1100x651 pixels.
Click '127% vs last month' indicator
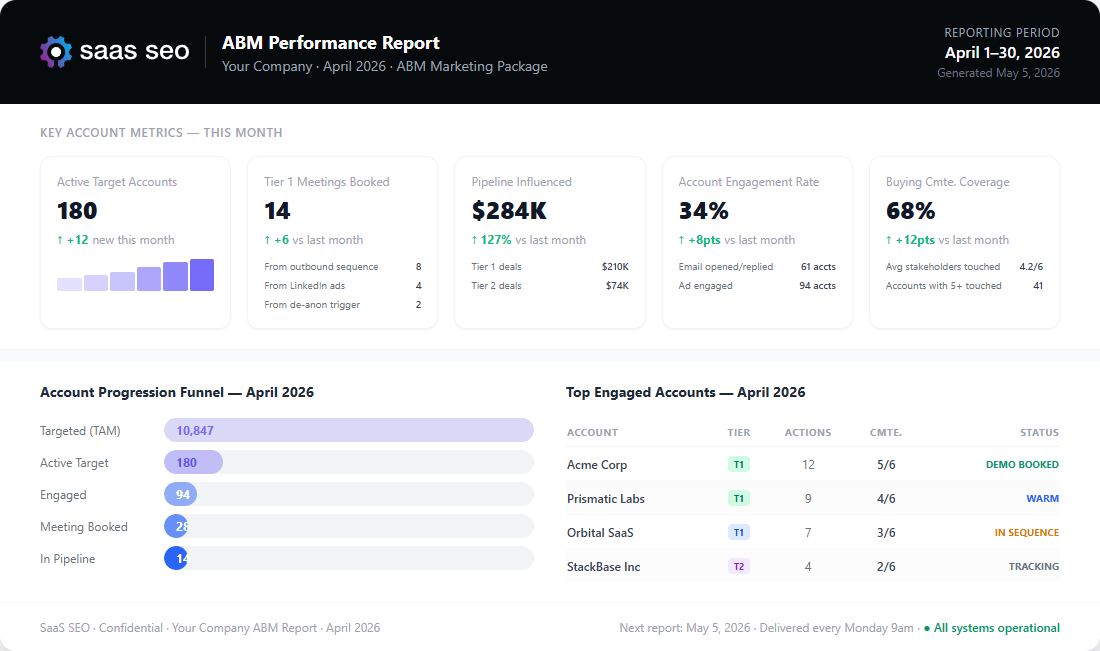pyautogui.click(x=528, y=240)
